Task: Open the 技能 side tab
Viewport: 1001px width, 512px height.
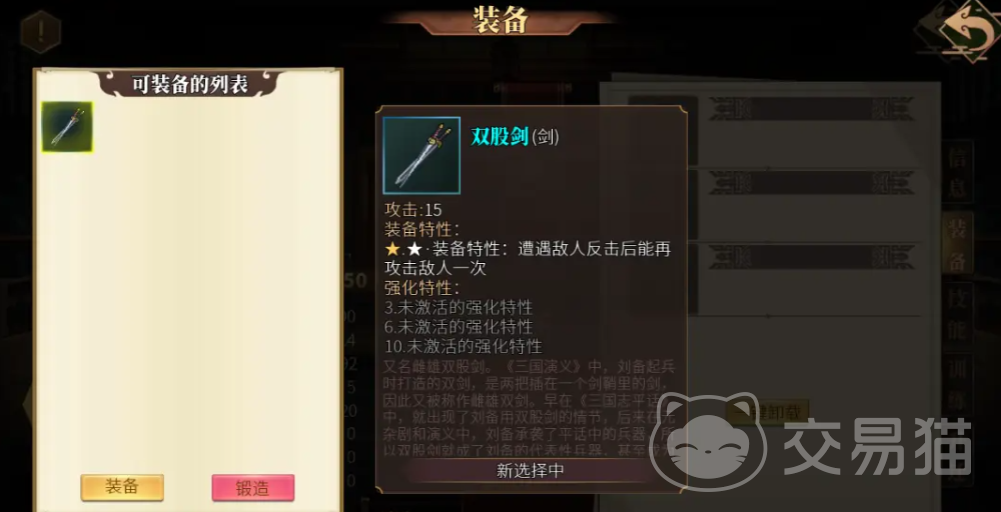Action: tap(958, 314)
